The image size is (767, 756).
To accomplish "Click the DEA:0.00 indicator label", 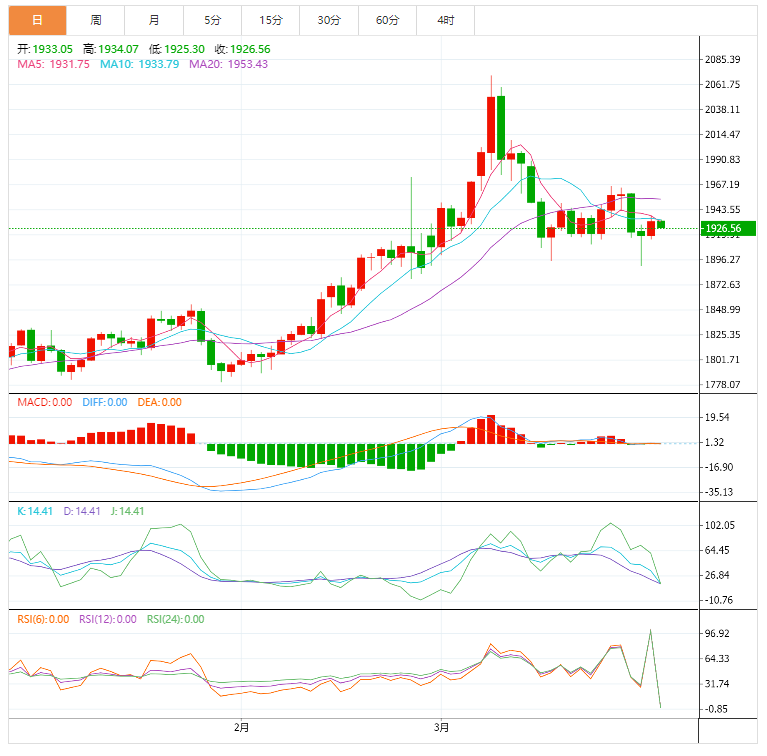I will pyautogui.click(x=159, y=402).
